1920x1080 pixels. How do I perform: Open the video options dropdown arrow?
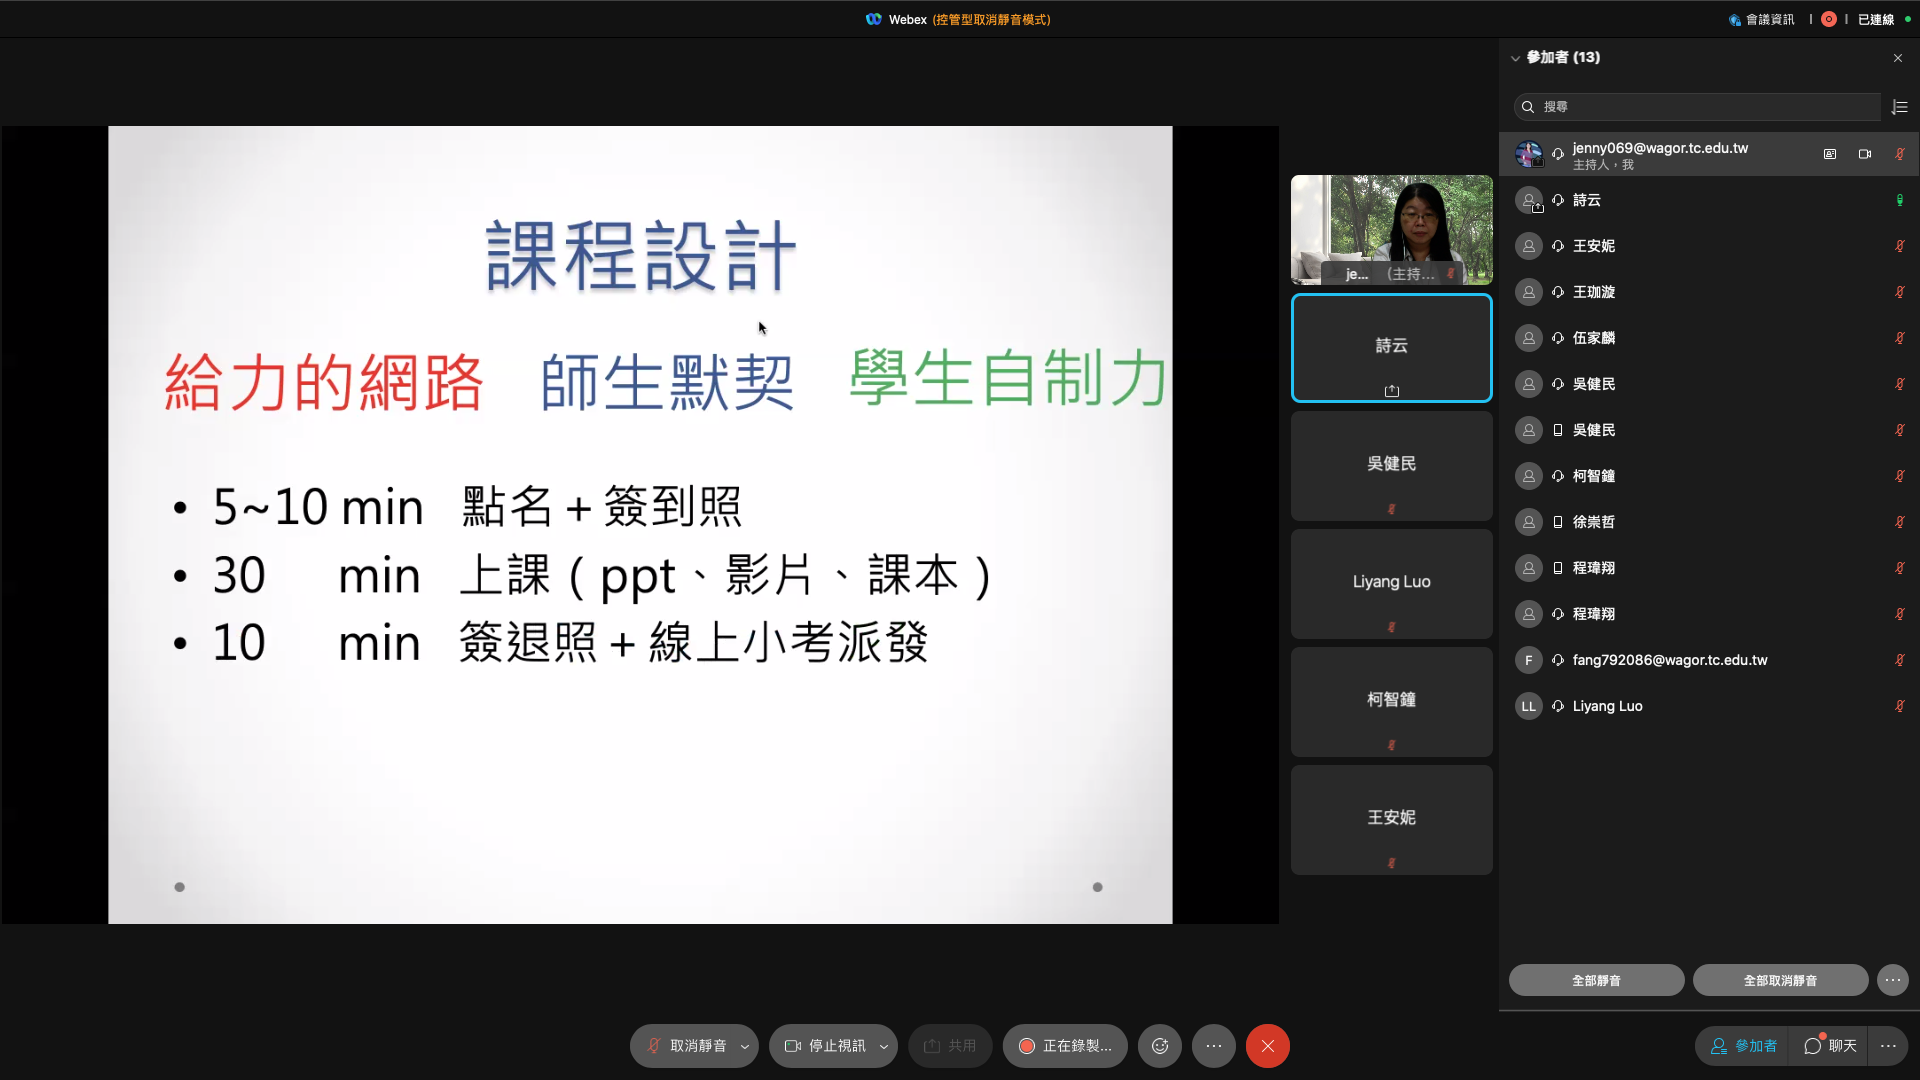[x=884, y=1047]
